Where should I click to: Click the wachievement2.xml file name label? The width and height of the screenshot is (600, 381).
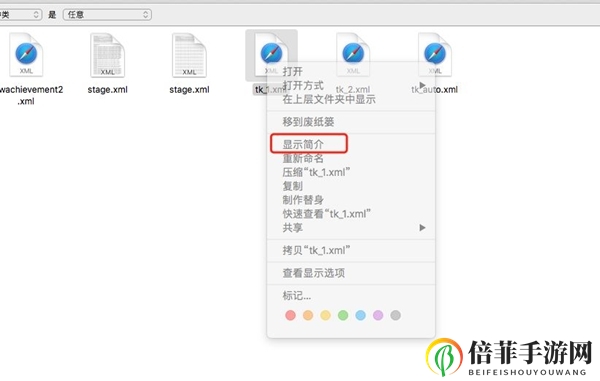click(31, 95)
